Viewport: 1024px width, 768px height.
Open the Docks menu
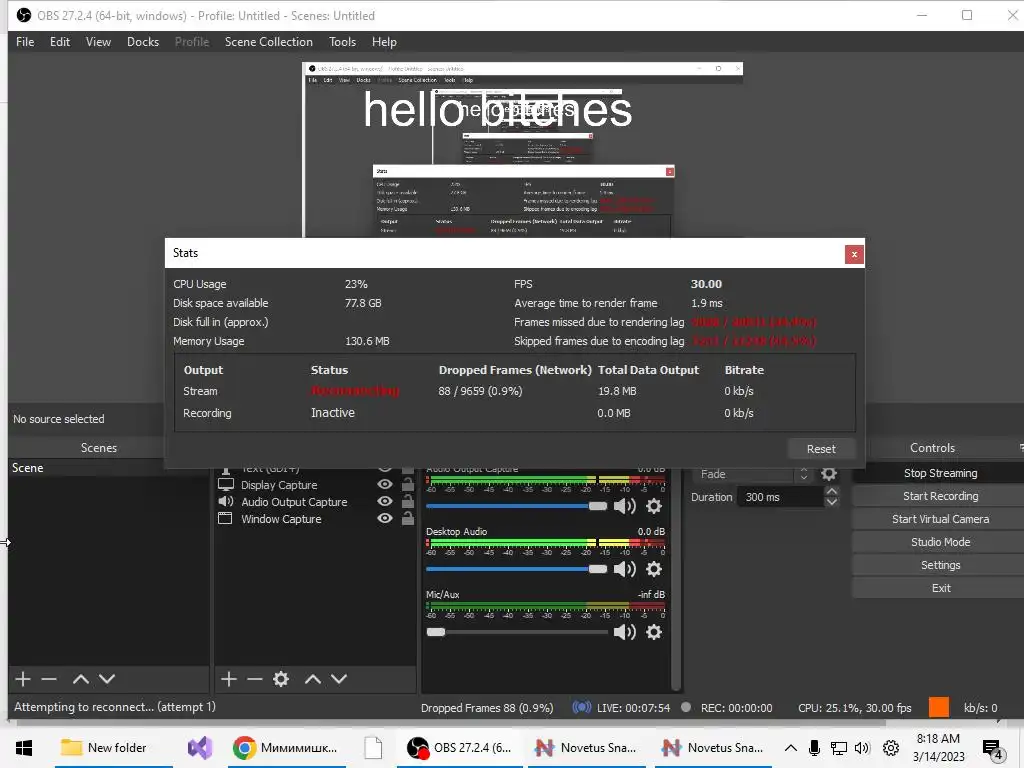[142, 42]
